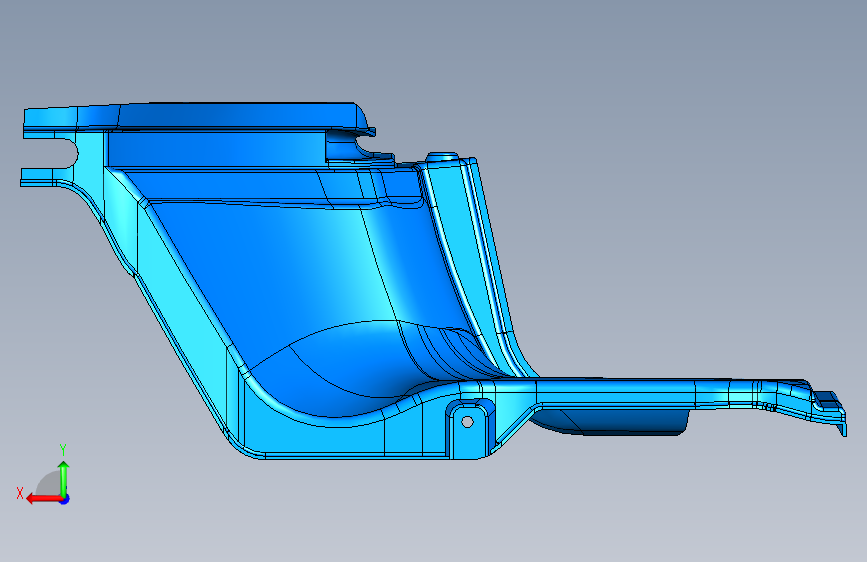Select the small circular hole in the mounting boss
The width and height of the screenshot is (867, 562).
coord(467,422)
